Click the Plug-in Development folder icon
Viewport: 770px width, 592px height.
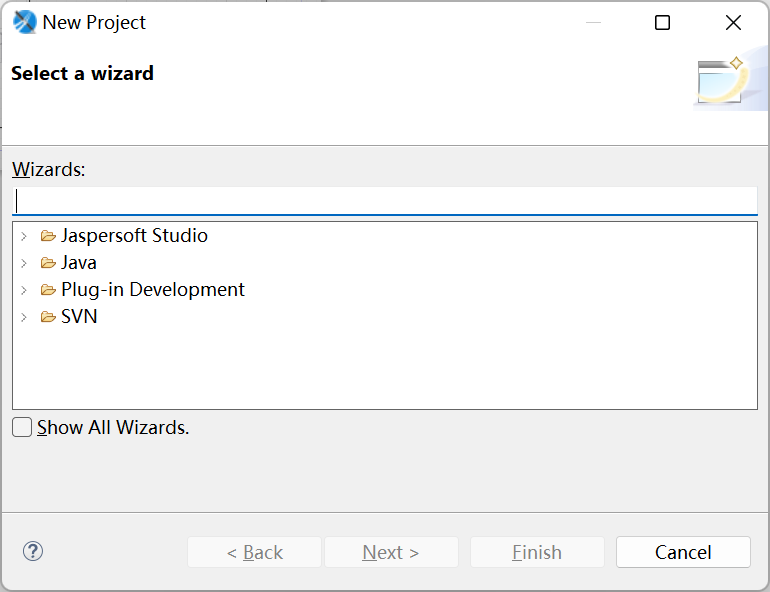pos(48,290)
